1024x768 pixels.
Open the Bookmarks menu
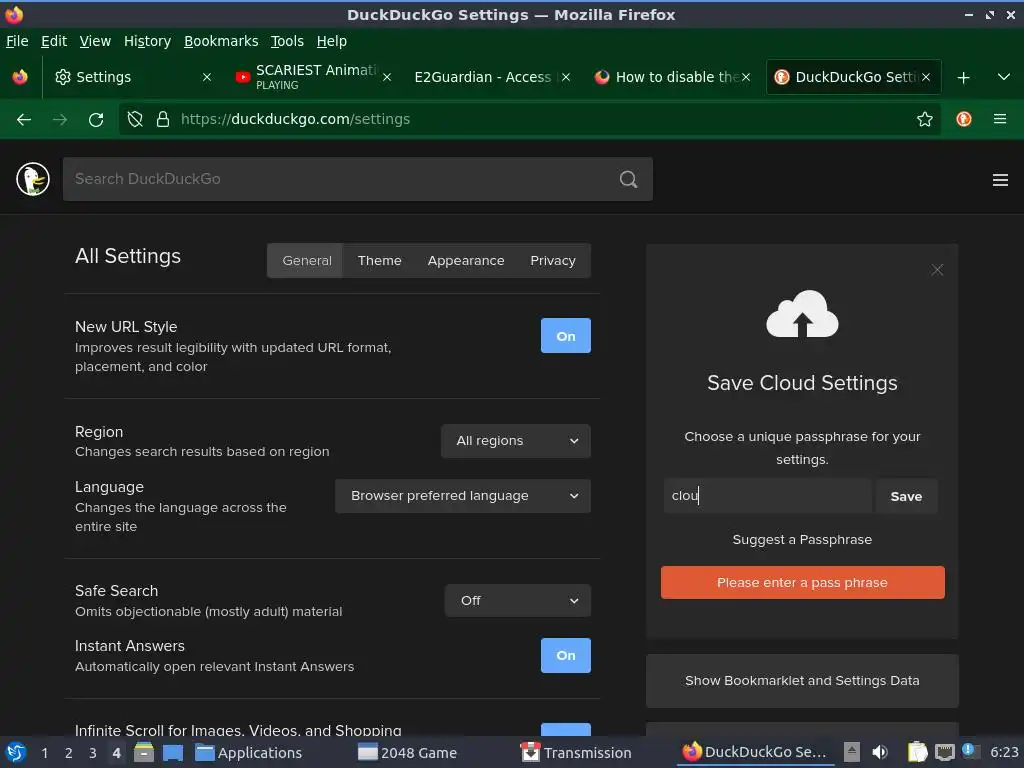[221, 41]
